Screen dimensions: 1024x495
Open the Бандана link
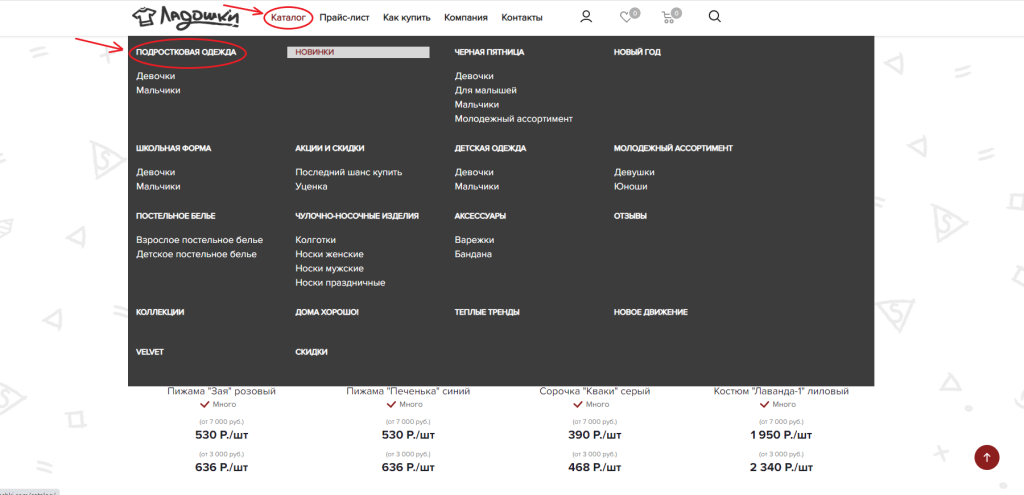(473, 254)
